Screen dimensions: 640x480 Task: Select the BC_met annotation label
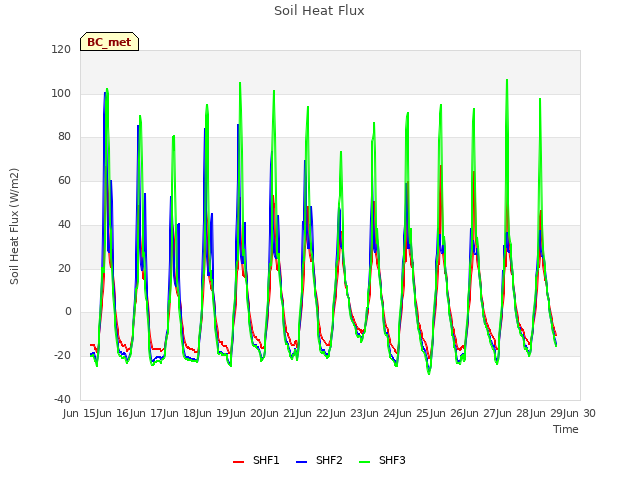[109, 42]
